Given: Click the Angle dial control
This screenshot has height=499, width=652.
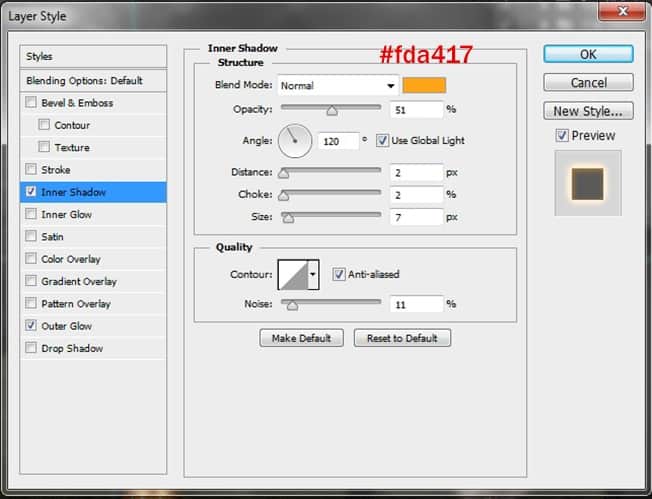Looking at the screenshot, I should coord(295,141).
